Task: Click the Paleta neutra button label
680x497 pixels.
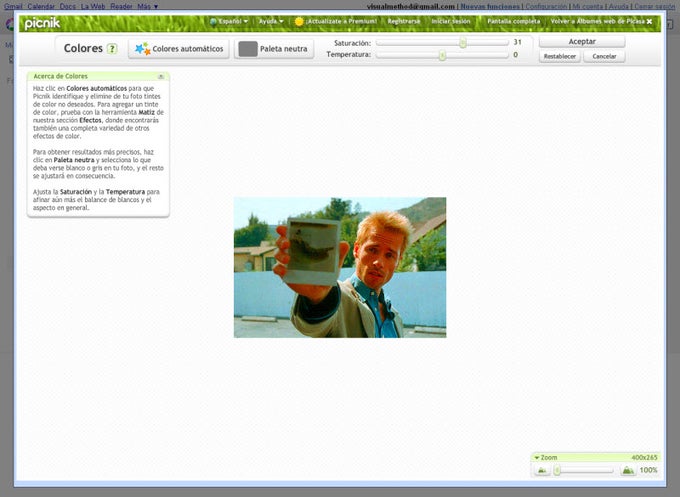Action: pyautogui.click(x=284, y=49)
